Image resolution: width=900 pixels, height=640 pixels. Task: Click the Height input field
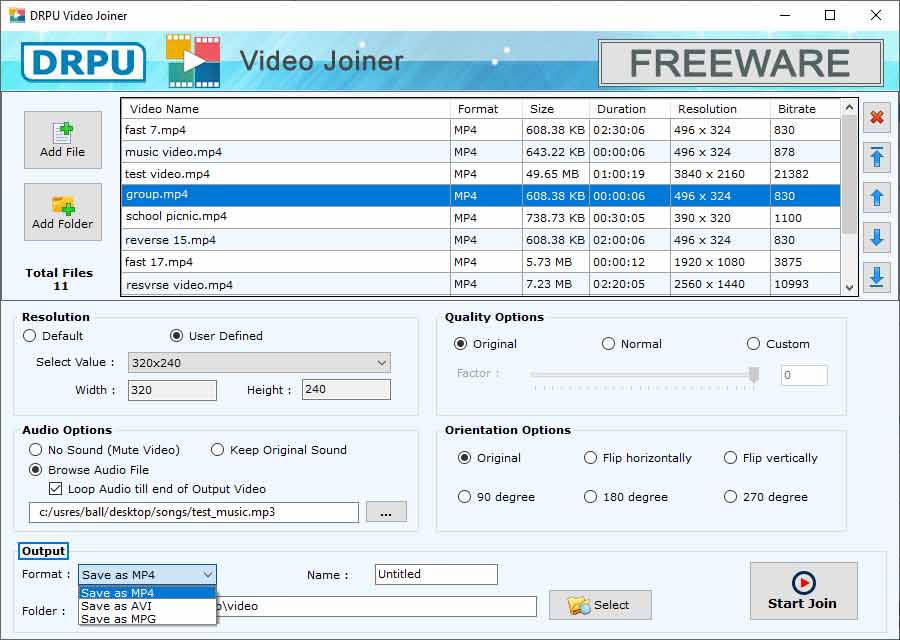pos(346,389)
